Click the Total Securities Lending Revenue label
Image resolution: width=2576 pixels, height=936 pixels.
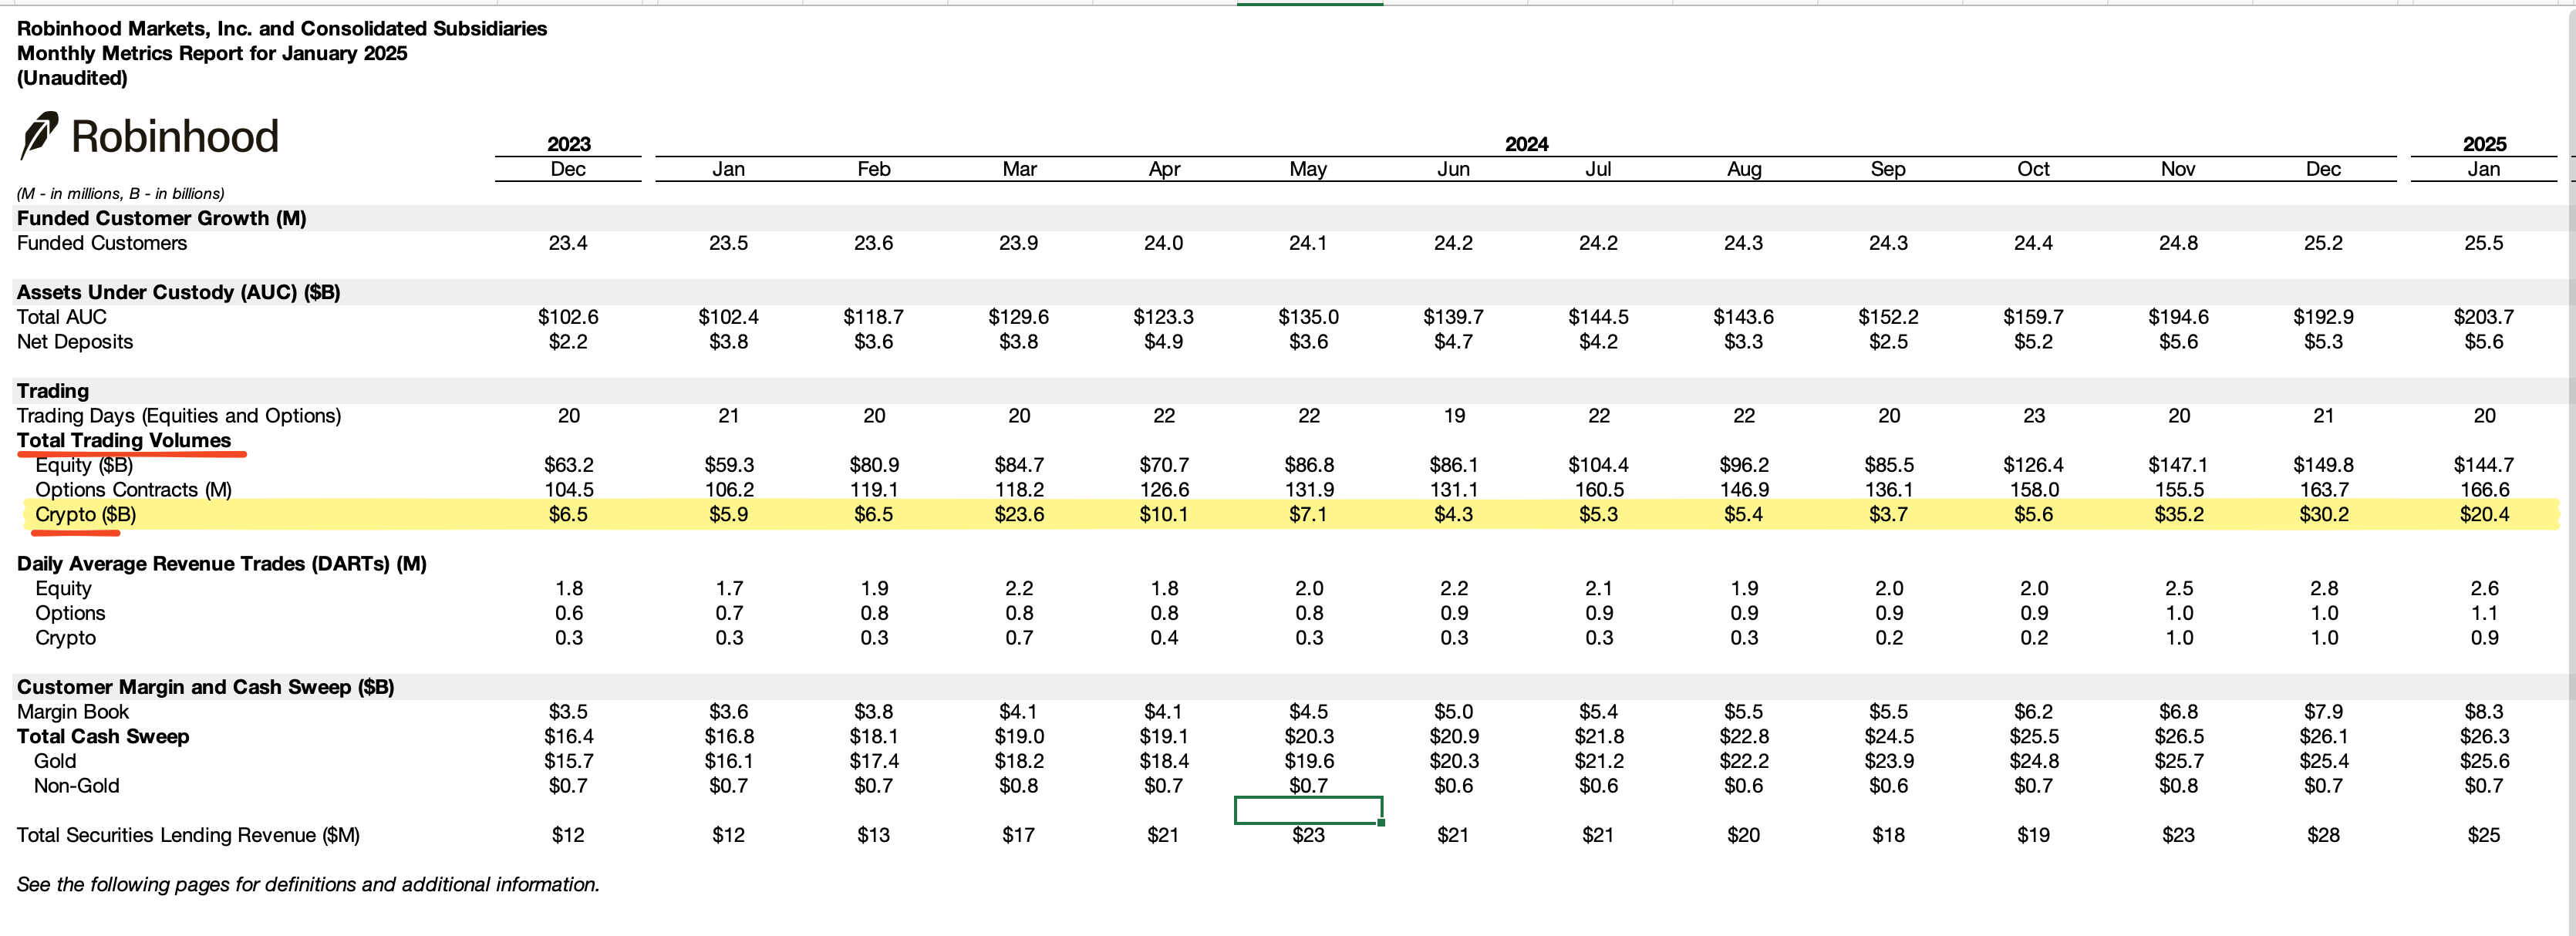(188, 835)
